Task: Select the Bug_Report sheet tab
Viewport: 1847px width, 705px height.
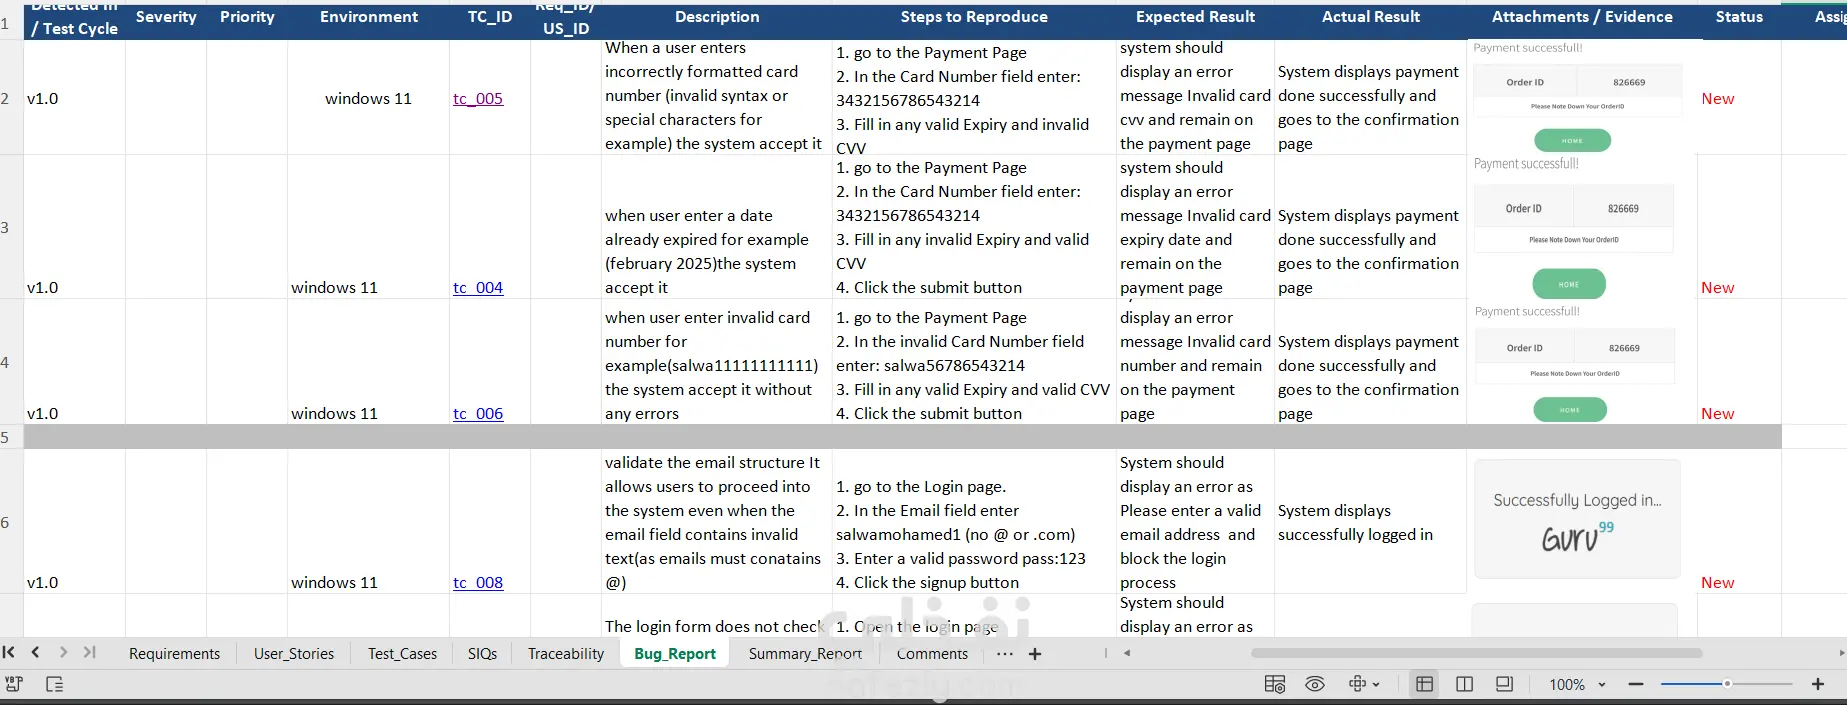Action: (x=675, y=654)
